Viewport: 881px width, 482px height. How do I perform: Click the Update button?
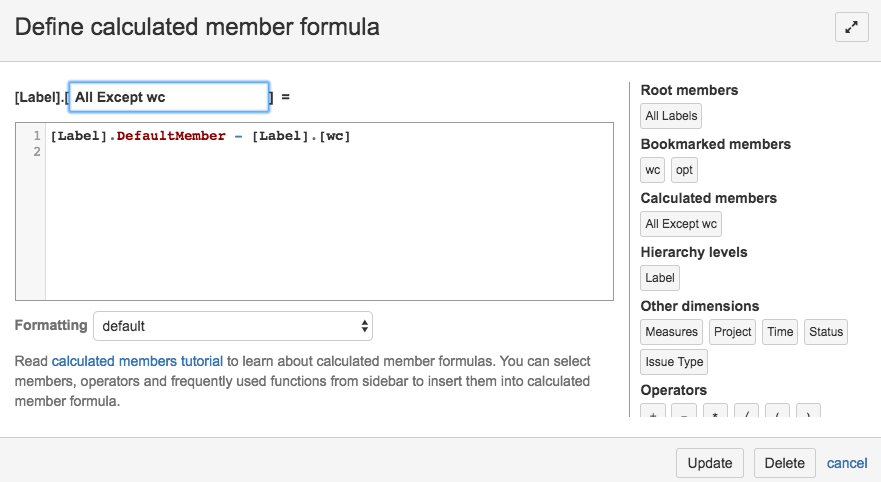coord(710,463)
